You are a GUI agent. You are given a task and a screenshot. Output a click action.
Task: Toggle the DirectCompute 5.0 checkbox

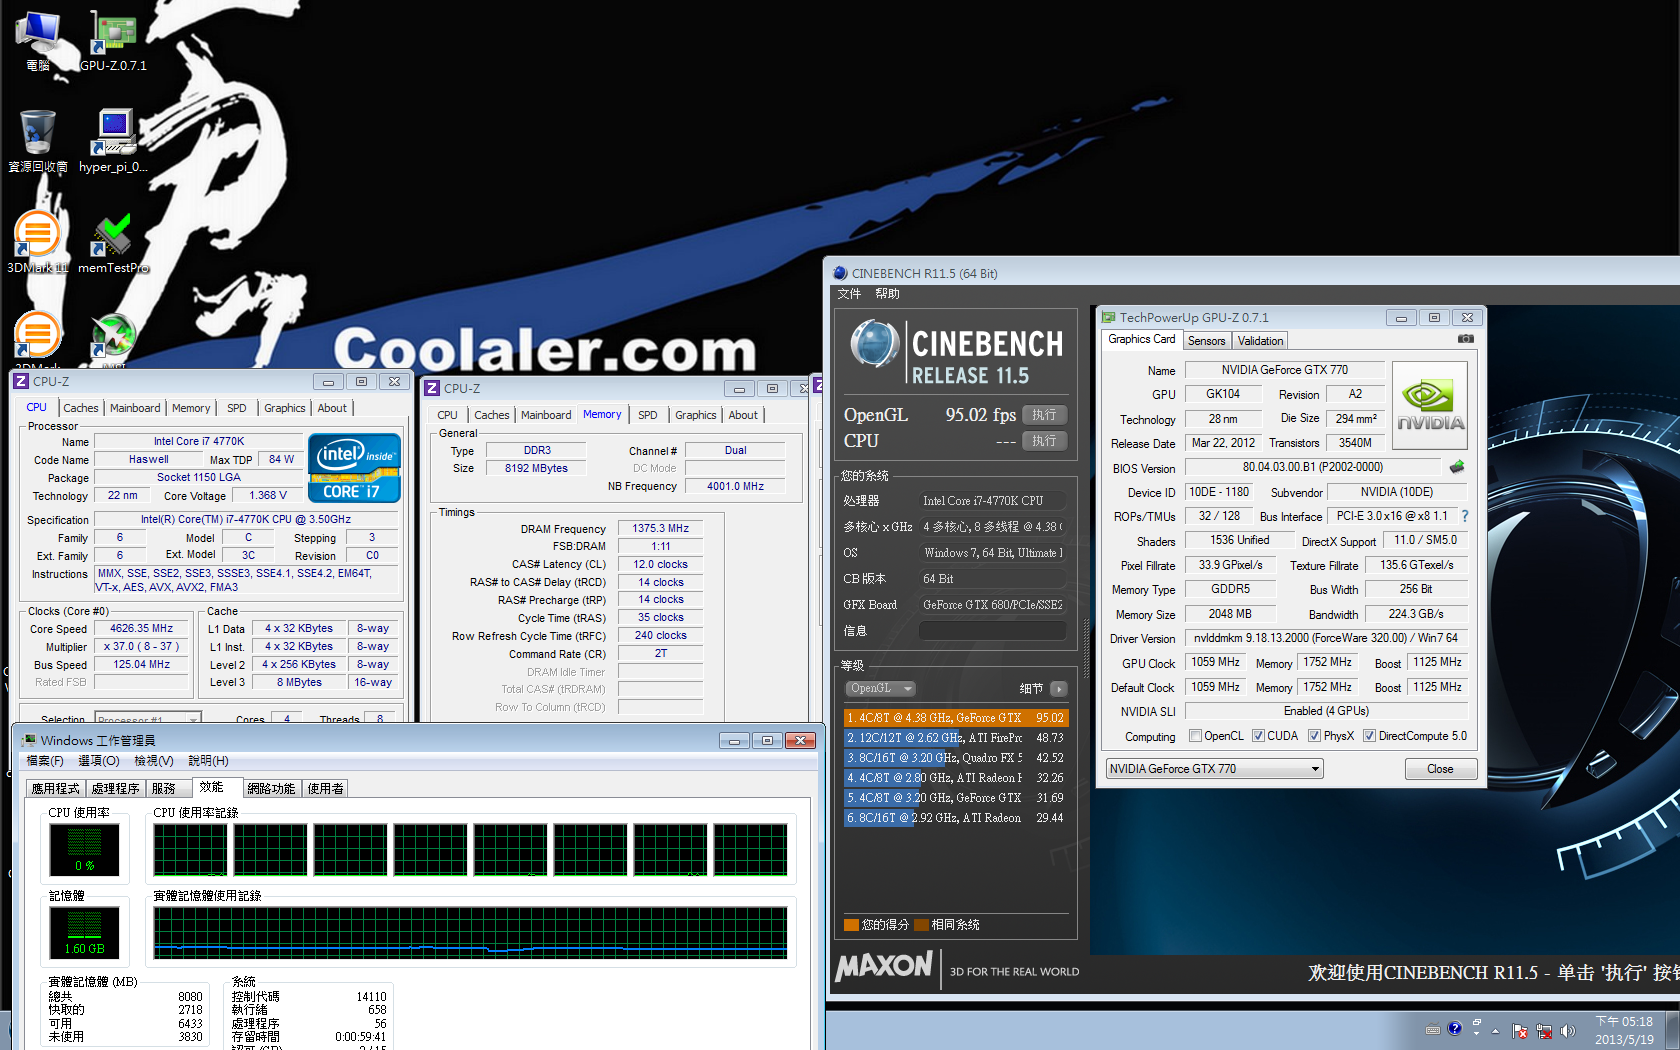pos(1369,736)
